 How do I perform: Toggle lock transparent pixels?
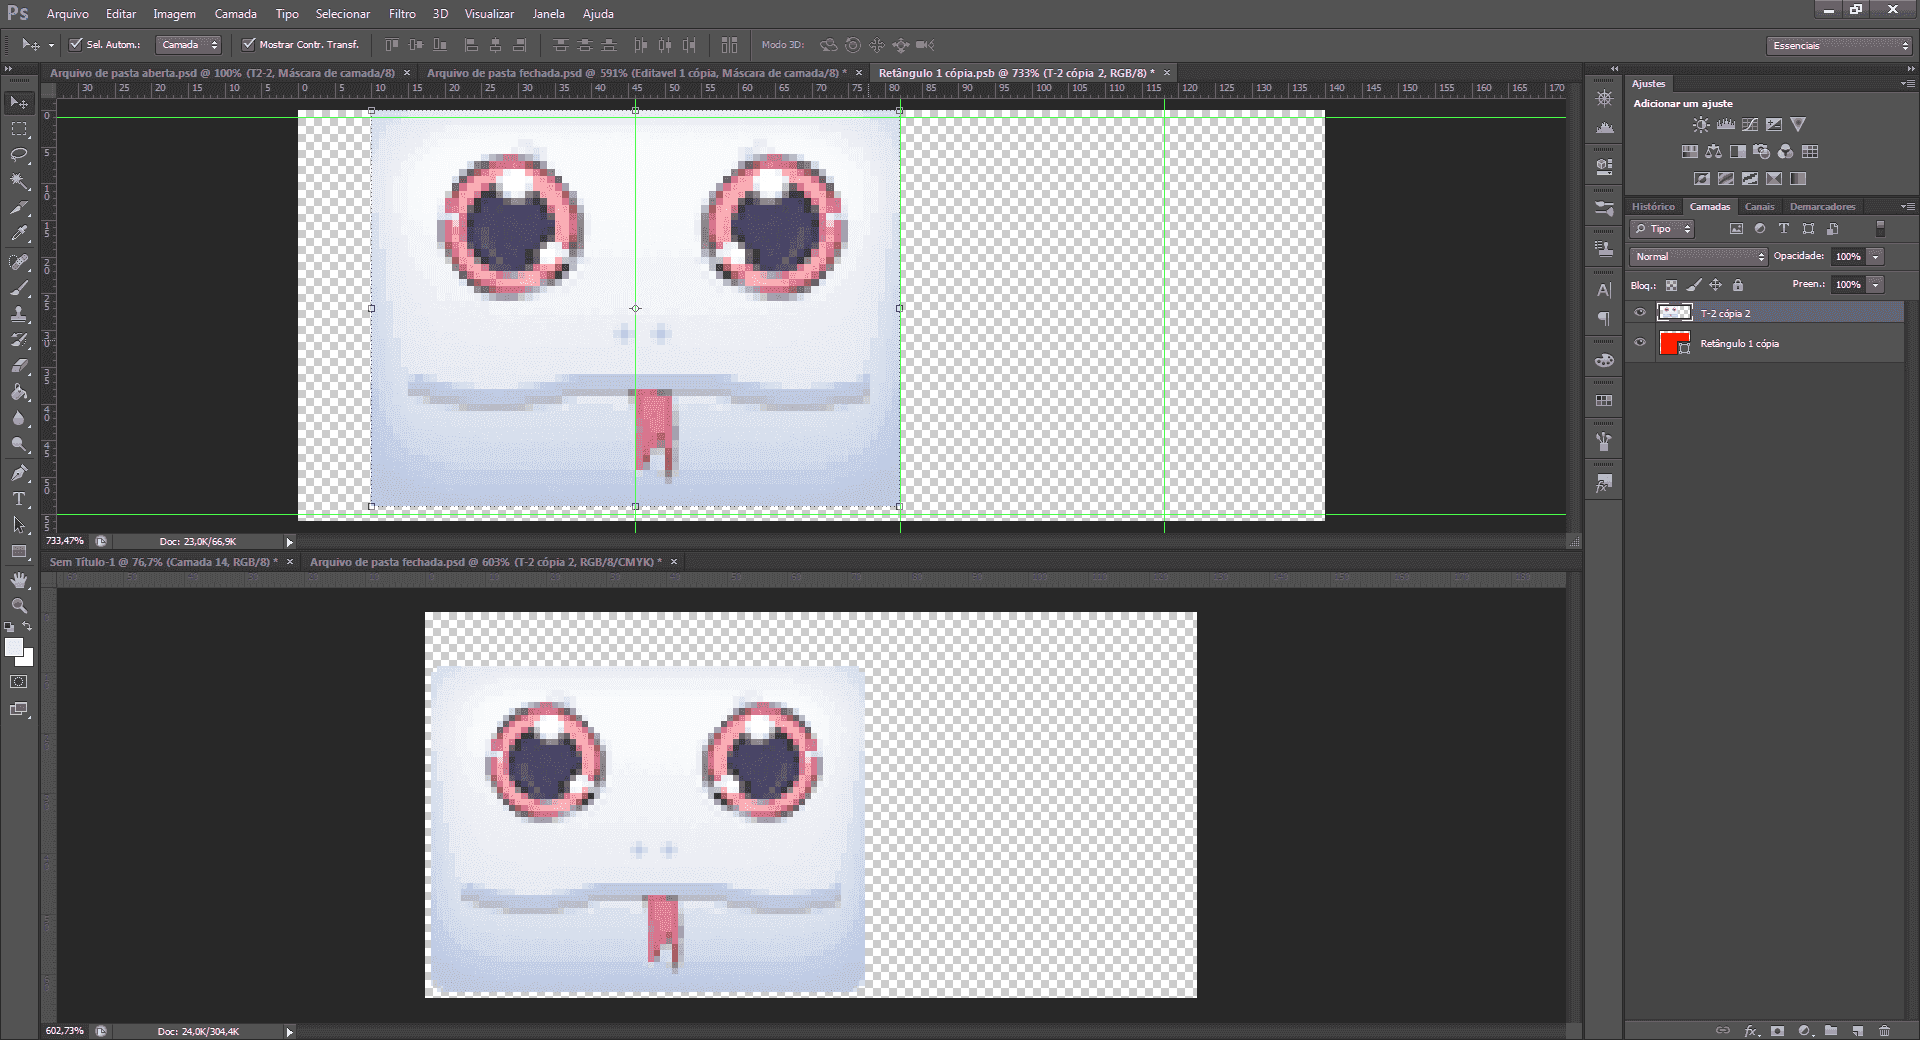pyautogui.click(x=1671, y=285)
